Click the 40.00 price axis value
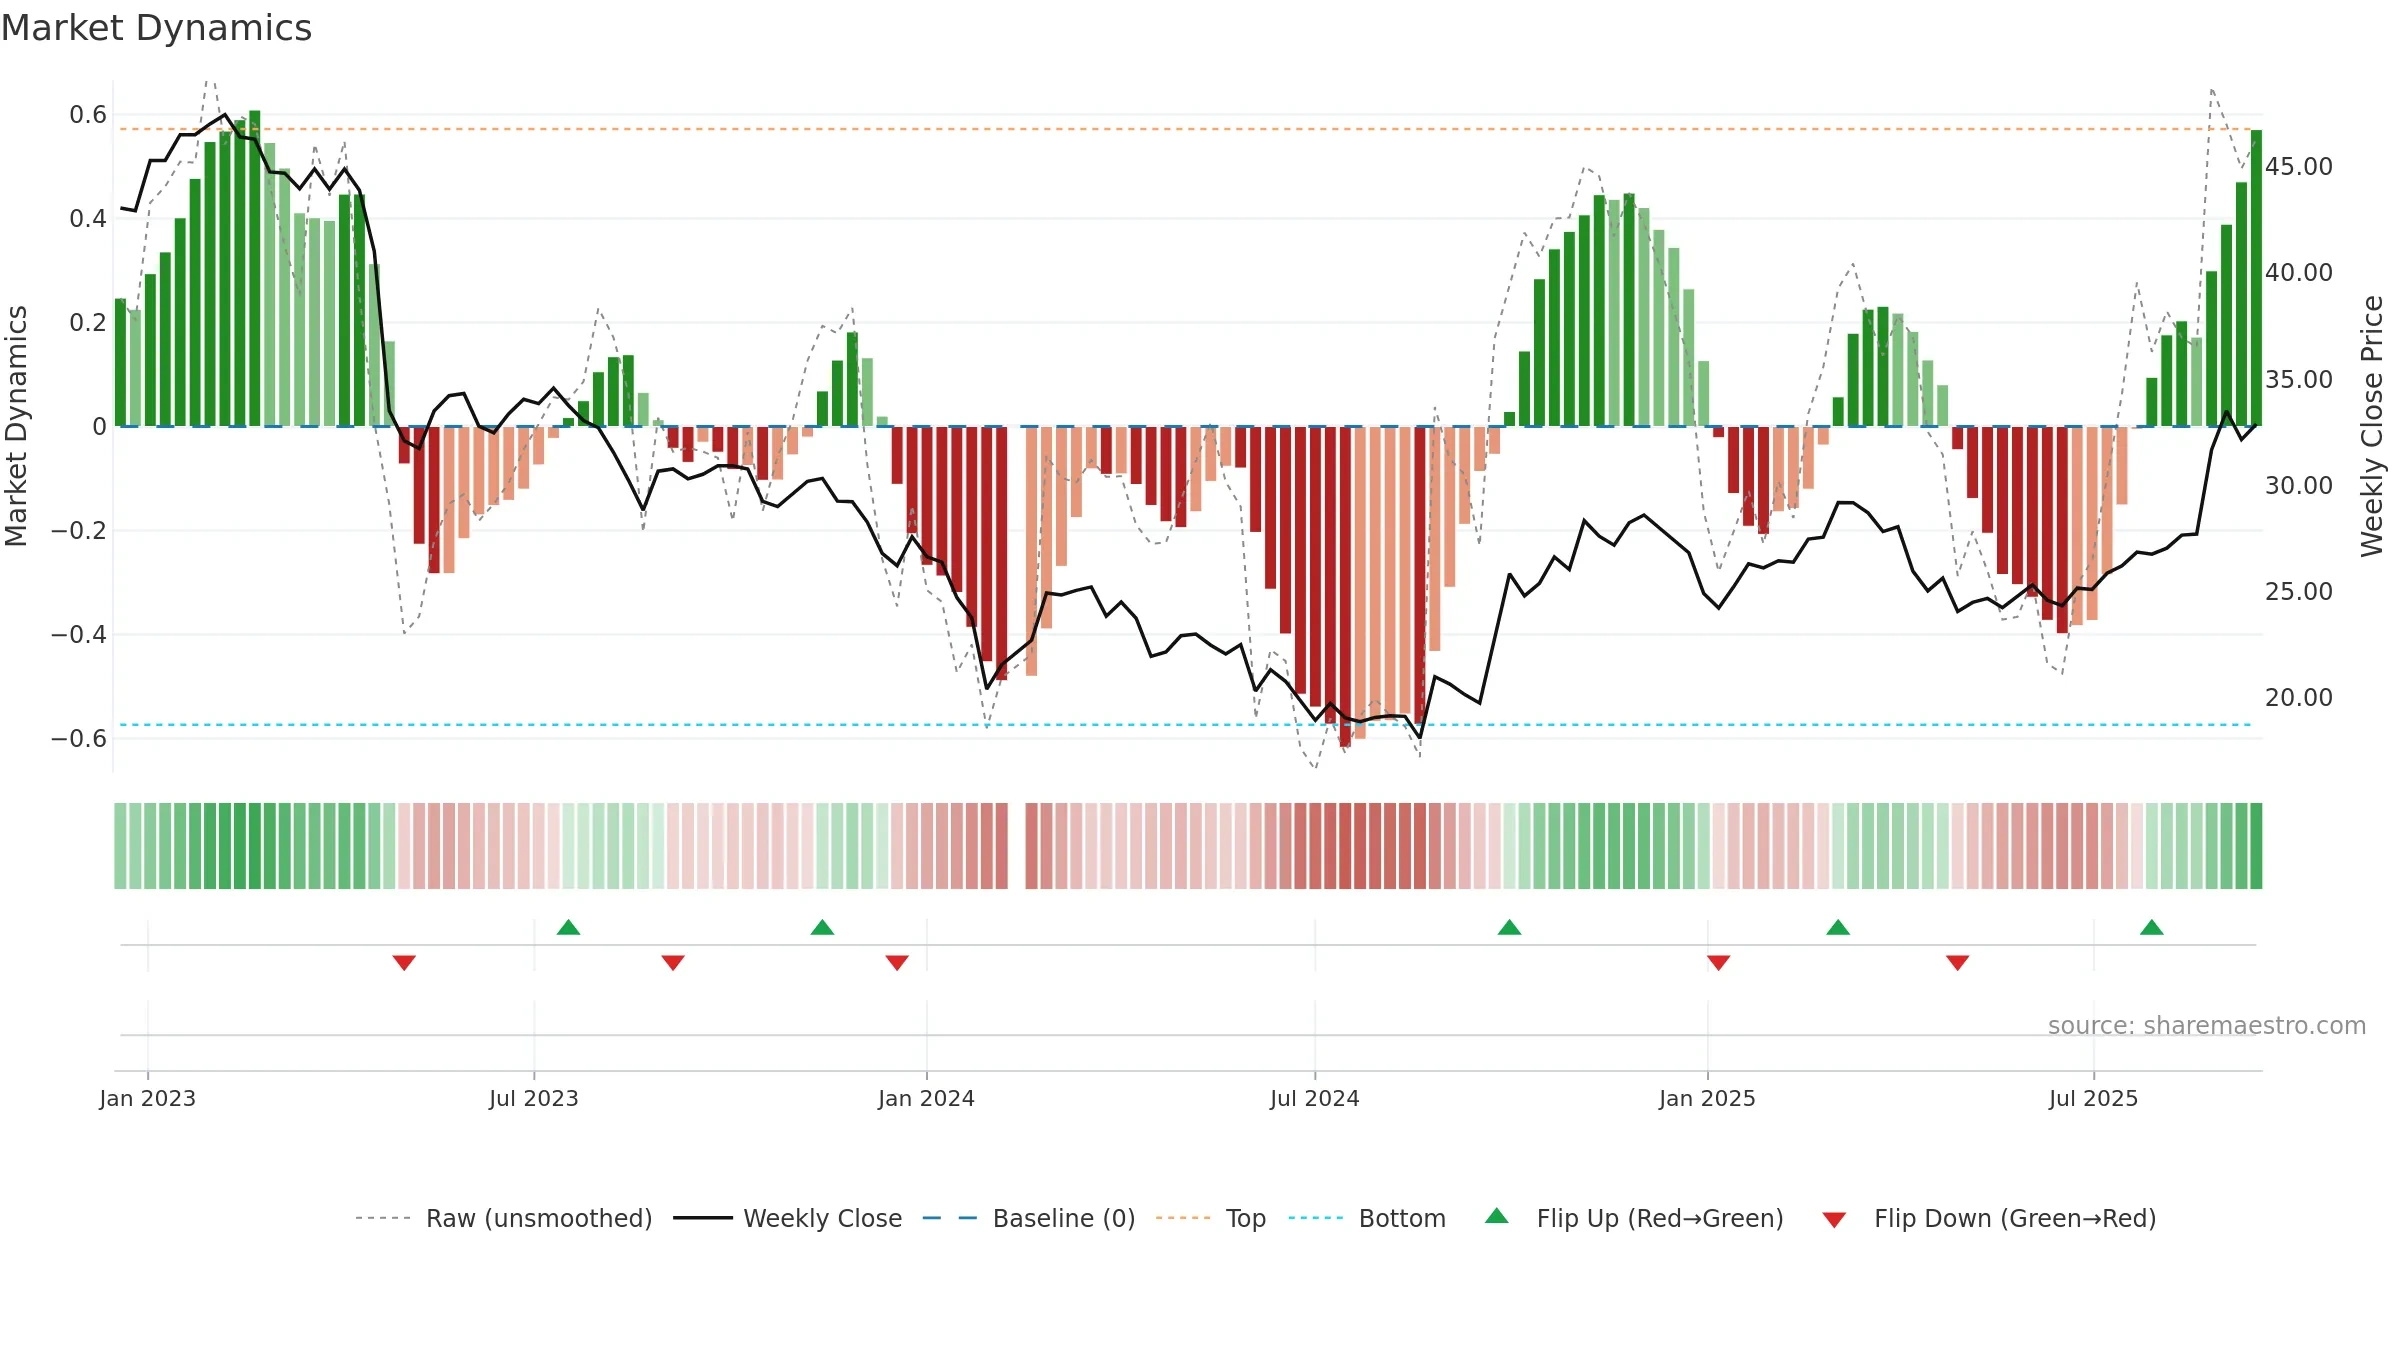 point(2299,272)
